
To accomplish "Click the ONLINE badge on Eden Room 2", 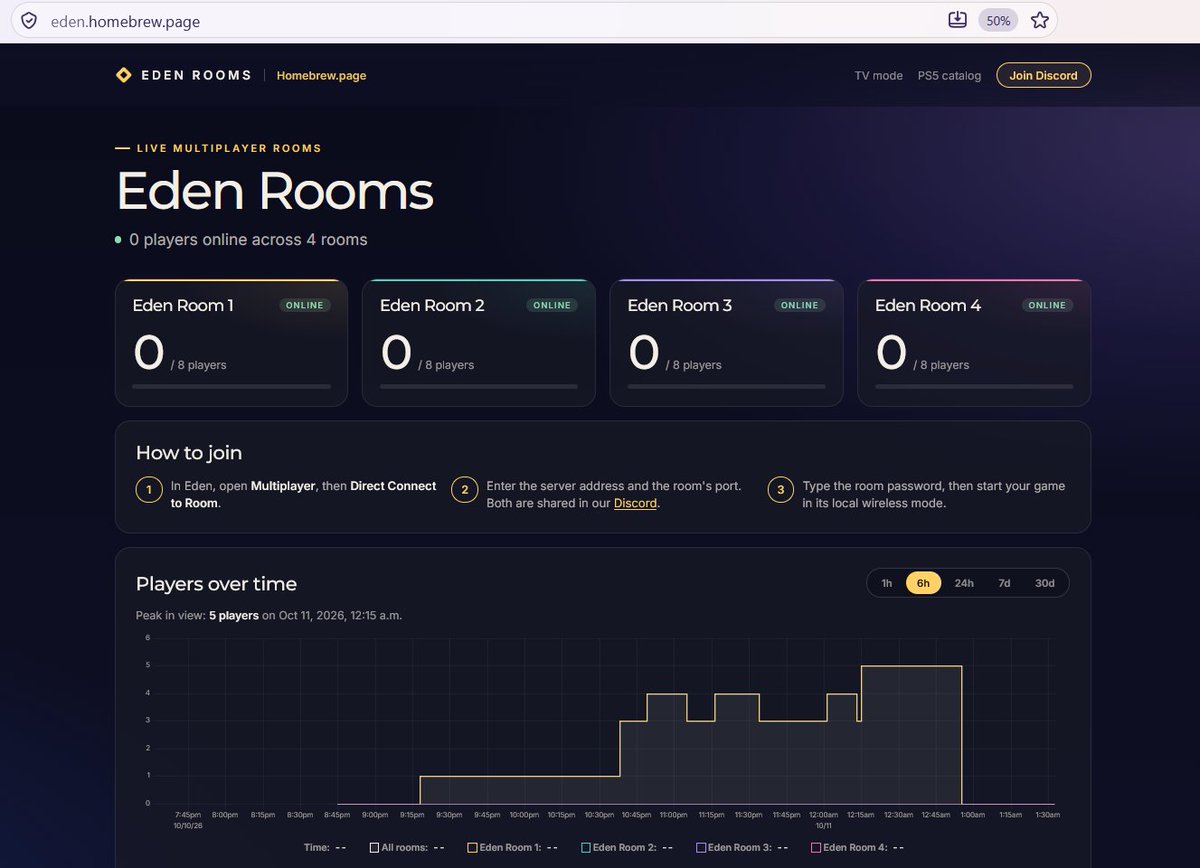I will coord(552,305).
